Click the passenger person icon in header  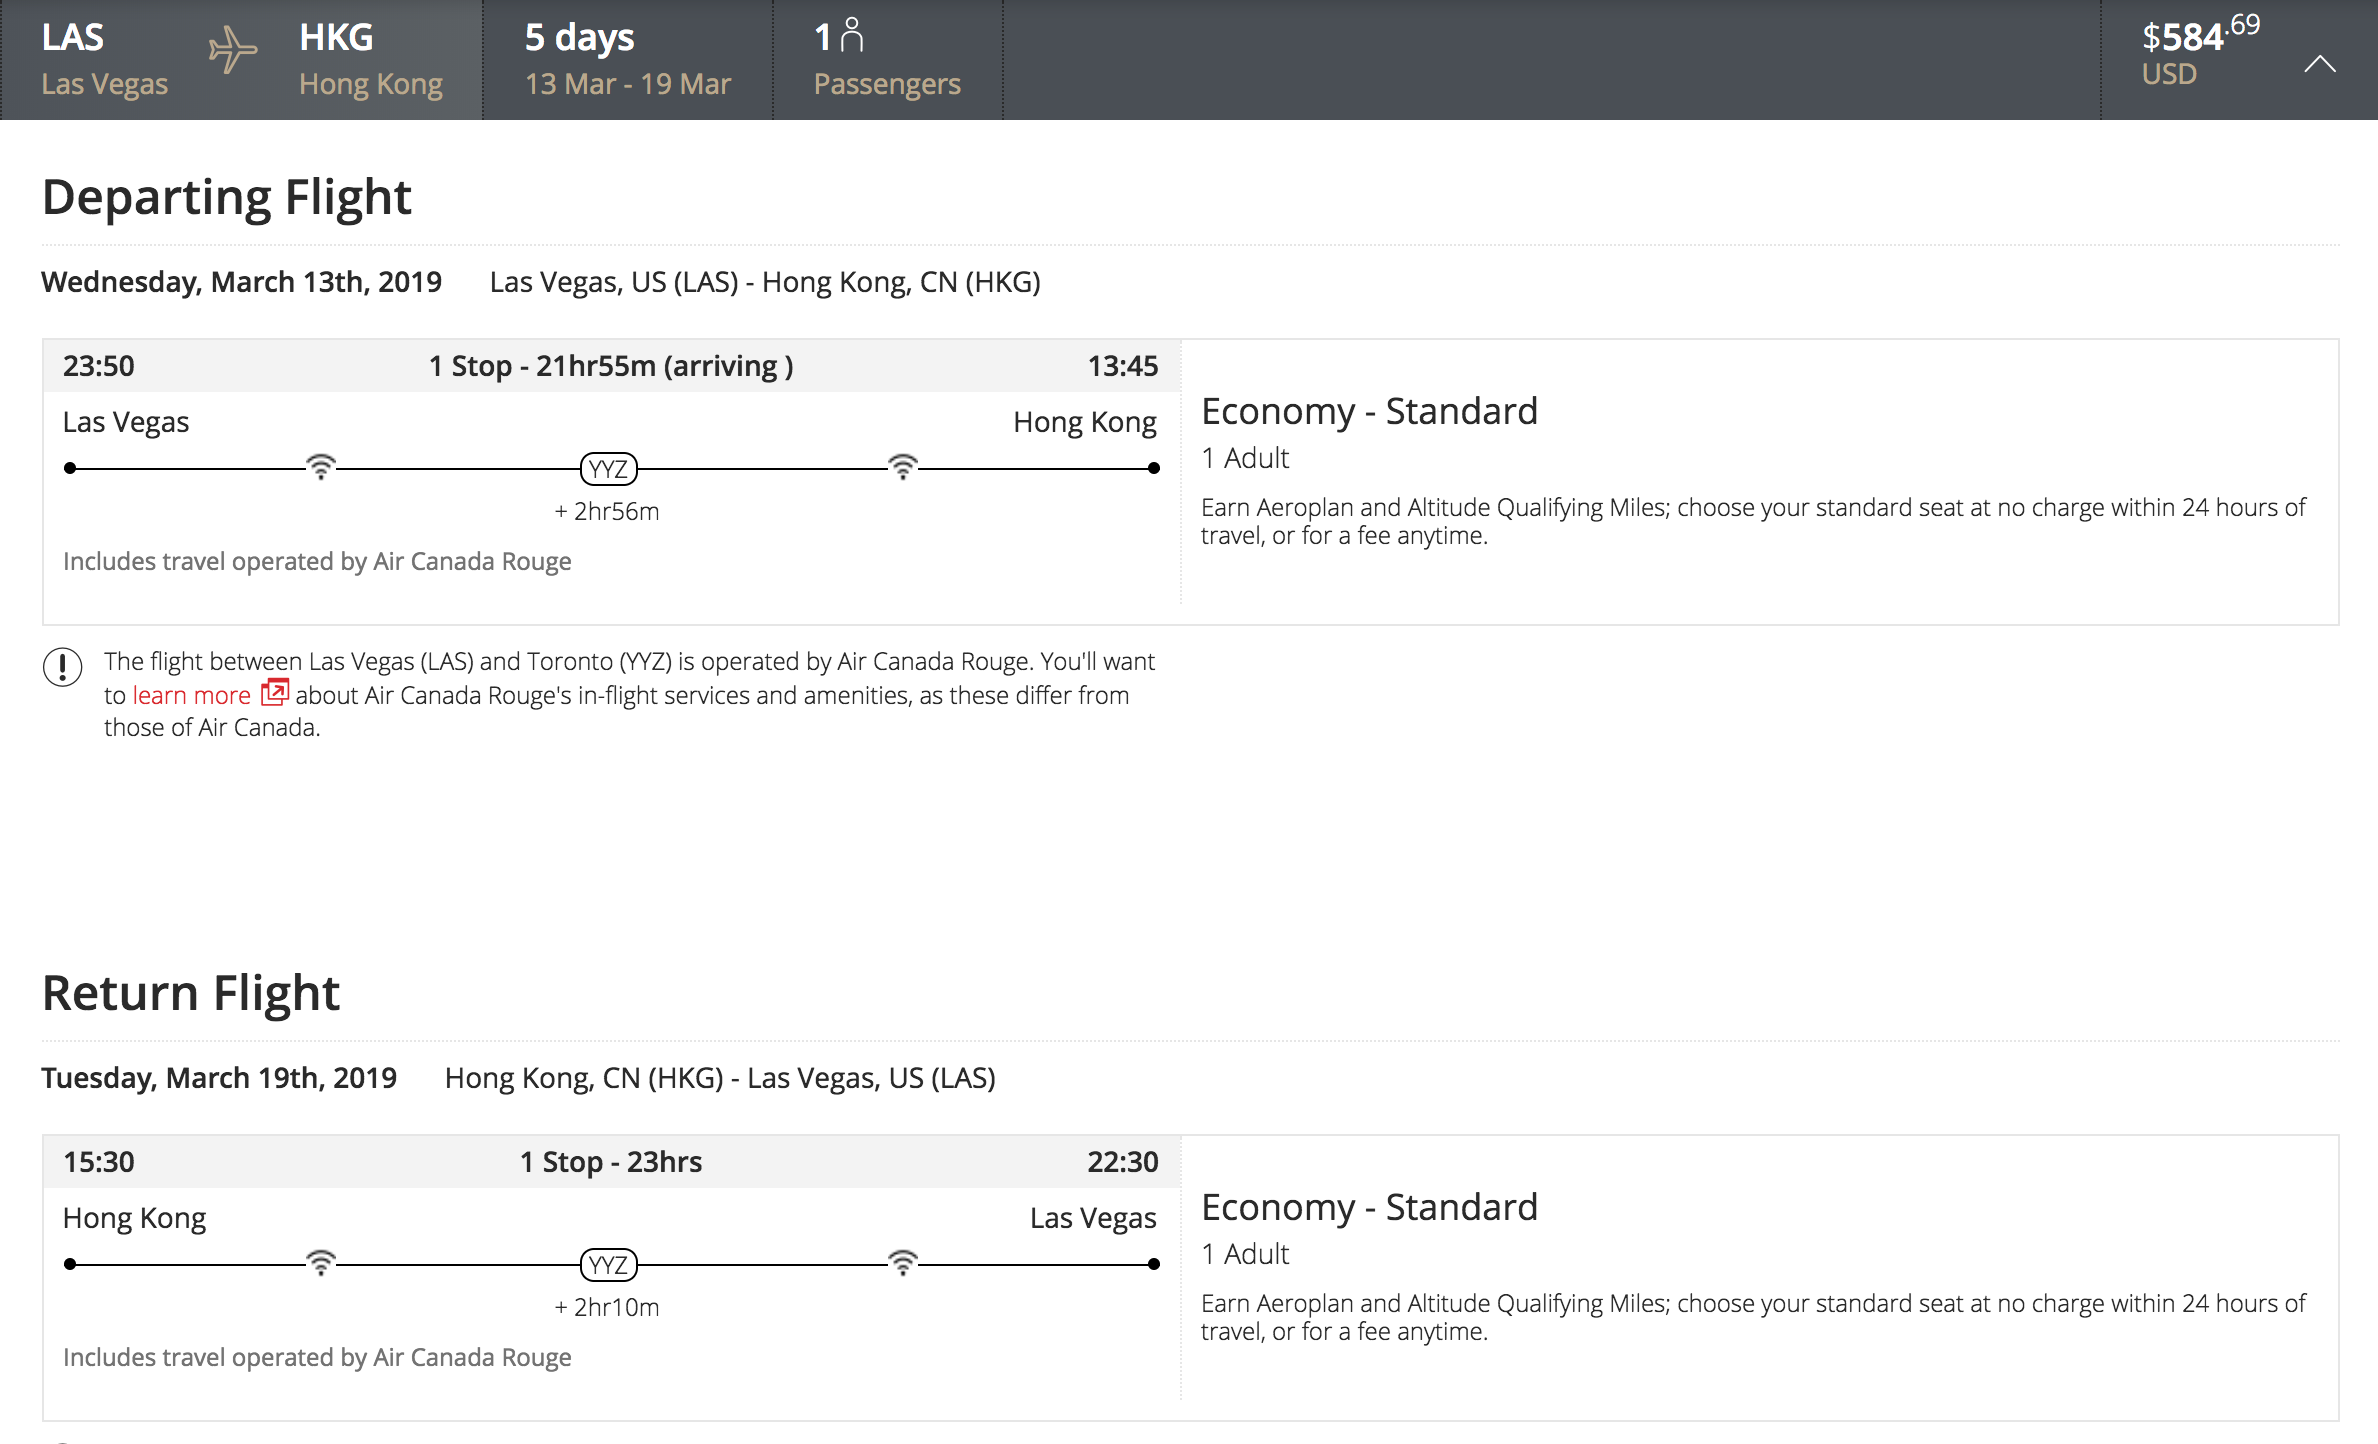852,35
